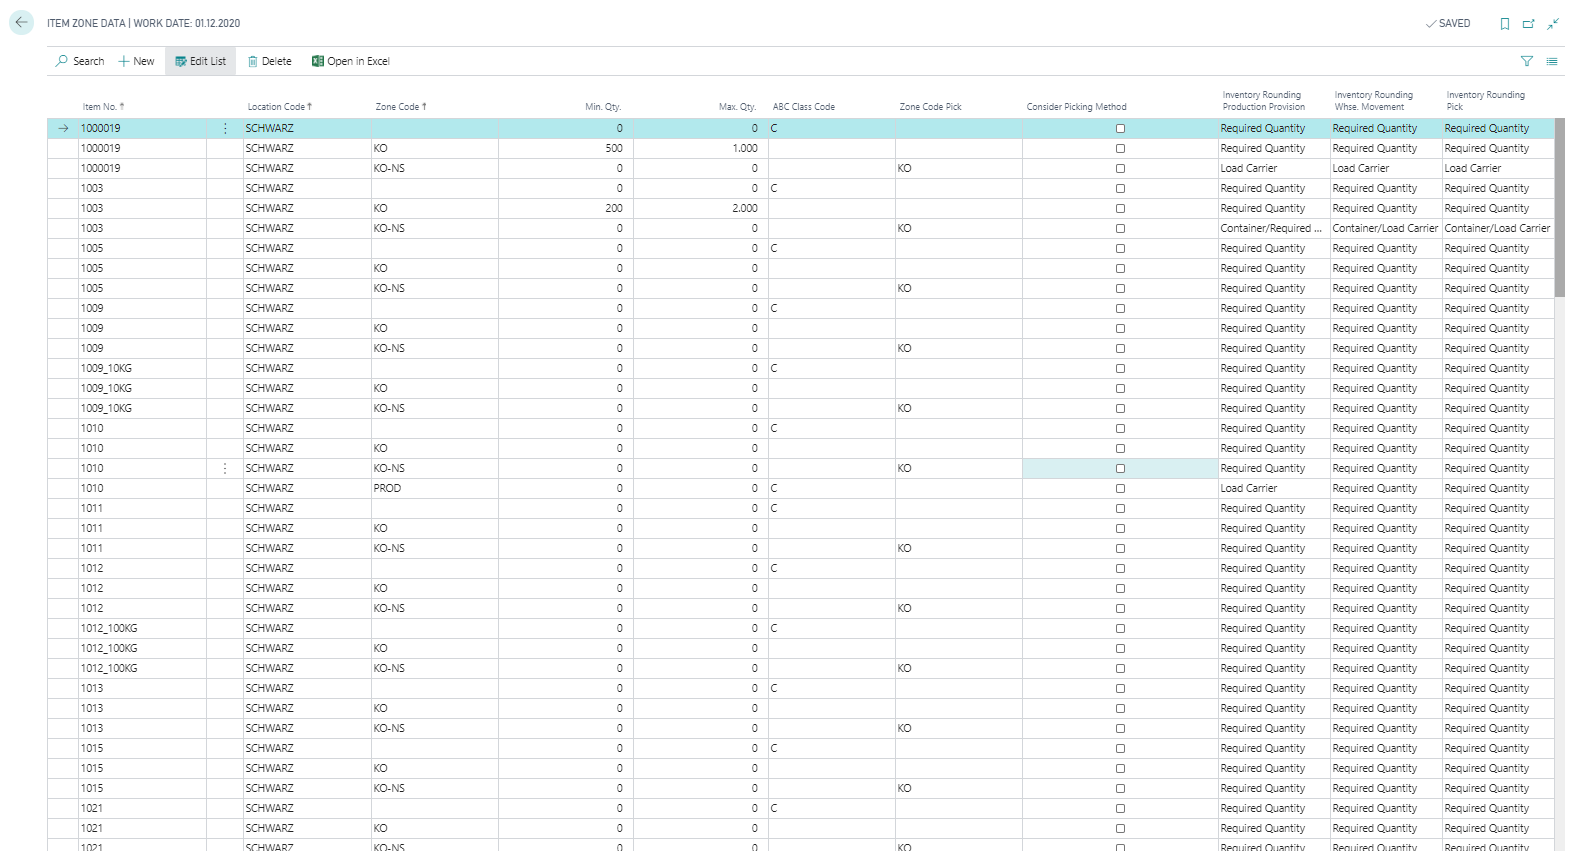
Task: Click the bookmark icon in the header
Action: point(1504,23)
